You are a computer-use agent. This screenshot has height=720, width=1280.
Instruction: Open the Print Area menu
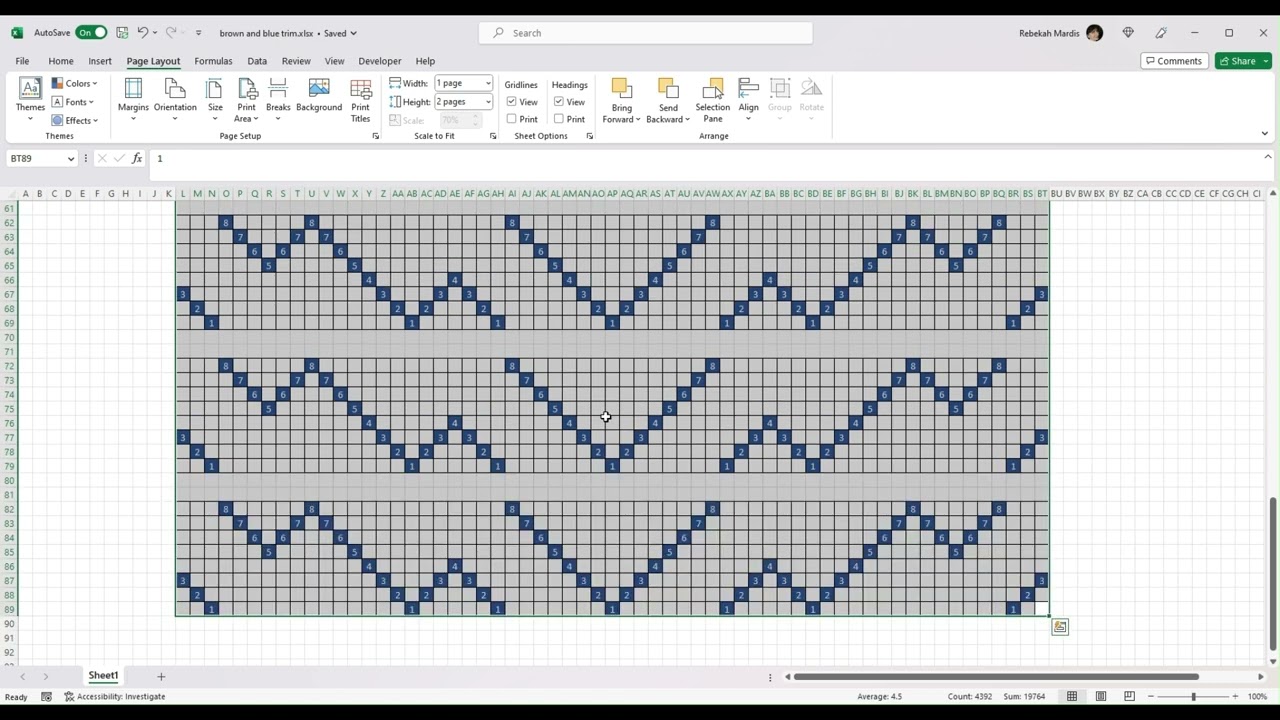[x=246, y=100]
